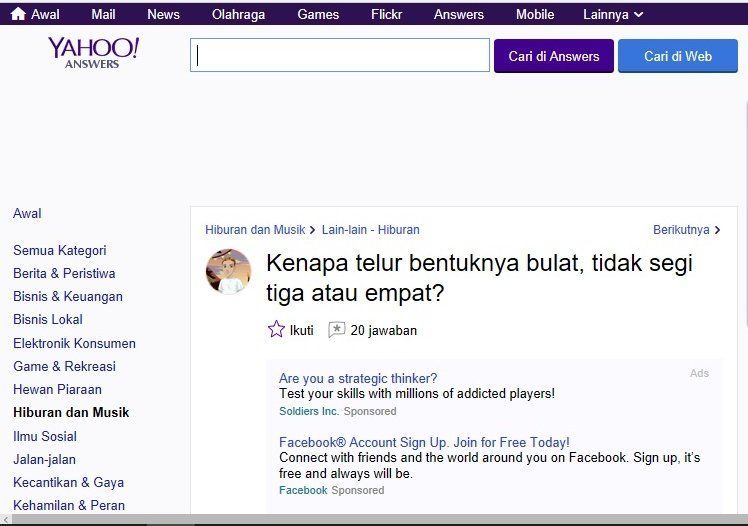Open Hiburan dan Musik breadcrumb link
The height and width of the screenshot is (526, 748).
pos(255,230)
